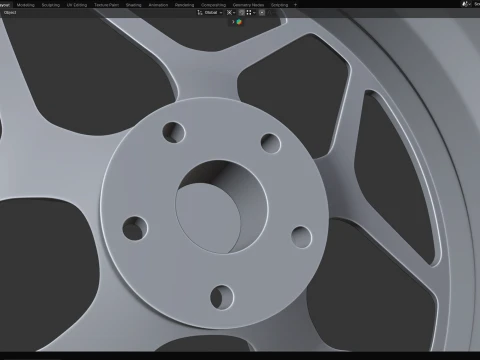The height and width of the screenshot is (360, 480).
Task: Switch to the Animation workspace tab
Action: point(158,5)
